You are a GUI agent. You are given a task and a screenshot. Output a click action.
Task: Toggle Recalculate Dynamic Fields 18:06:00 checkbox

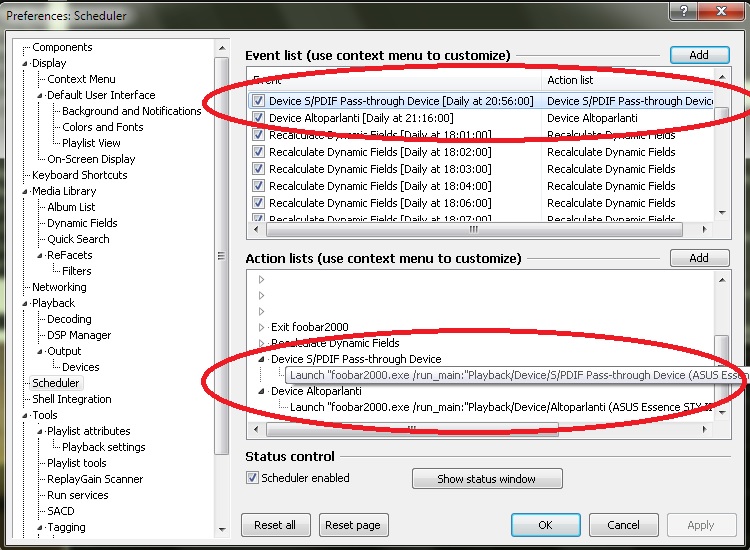pos(258,203)
